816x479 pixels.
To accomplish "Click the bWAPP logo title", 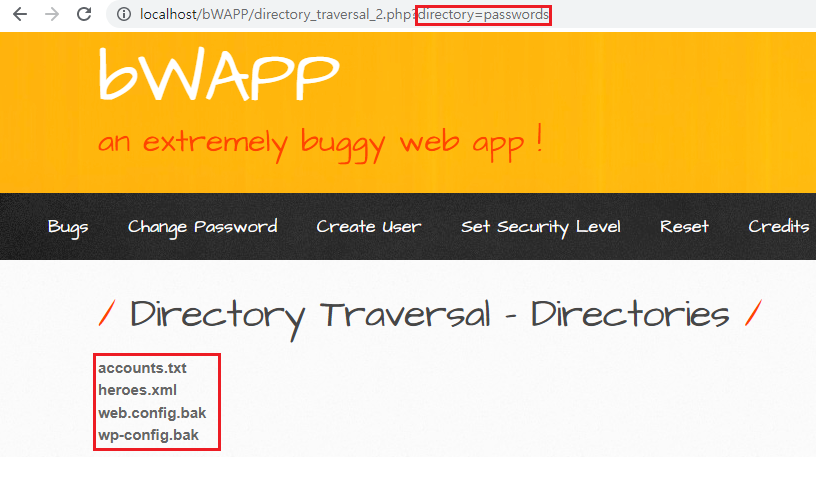I will coord(219,74).
